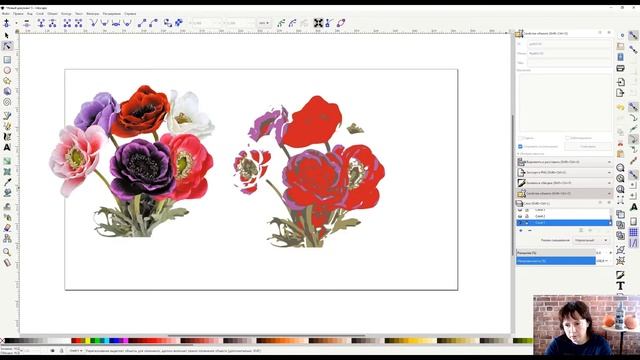
Task: Pick the Ellipse tool
Action: point(7,70)
